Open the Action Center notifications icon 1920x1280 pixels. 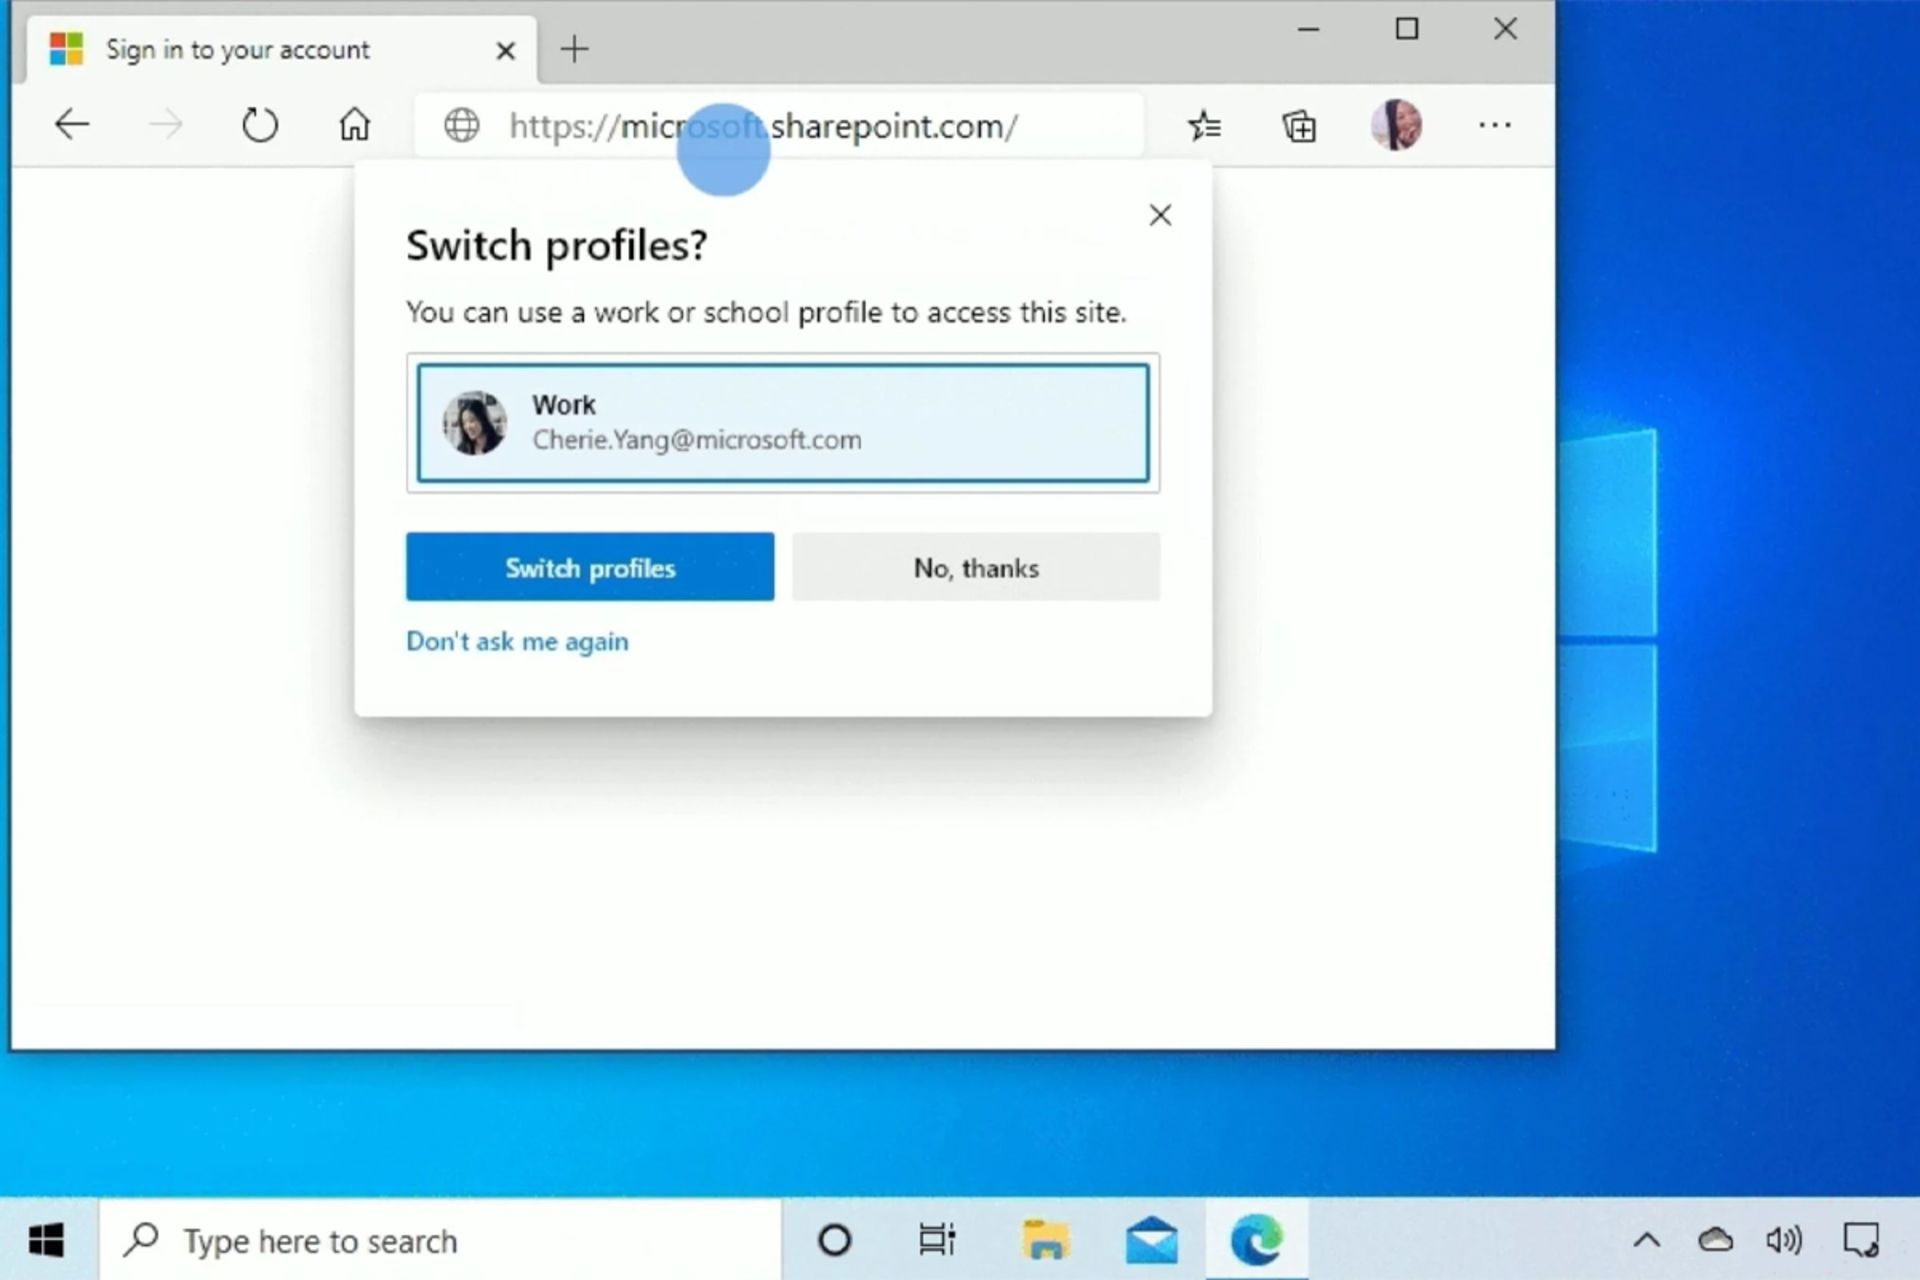pyautogui.click(x=1861, y=1241)
